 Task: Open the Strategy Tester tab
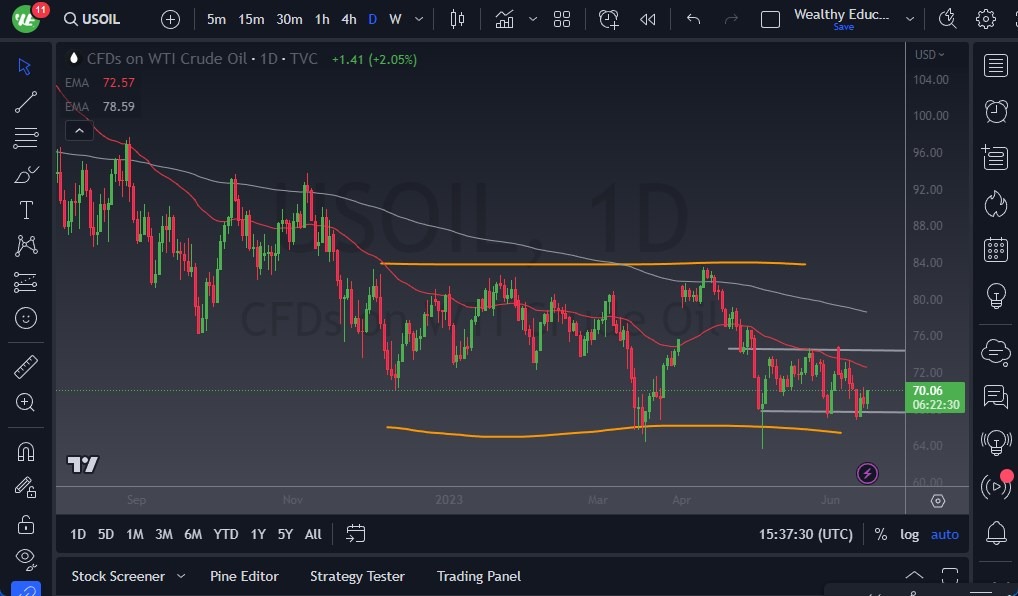tap(357, 576)
